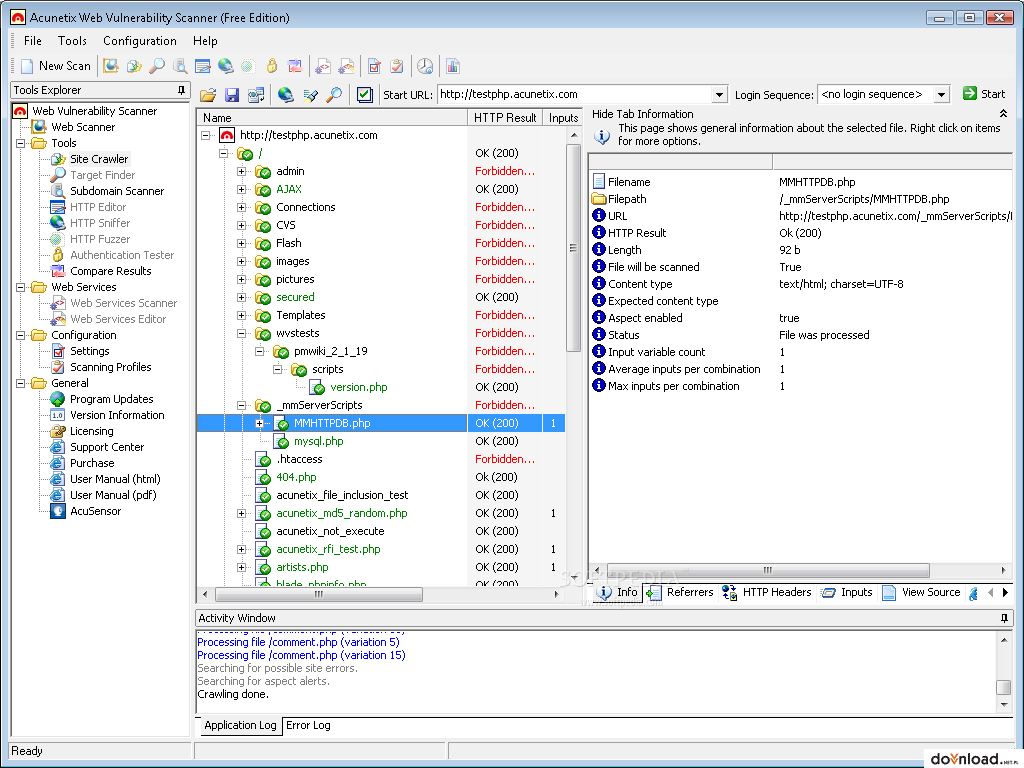Open Target Finder magnifier in toolbar
This screenshot has width=1024, height=768.
[x=157, y=66]
